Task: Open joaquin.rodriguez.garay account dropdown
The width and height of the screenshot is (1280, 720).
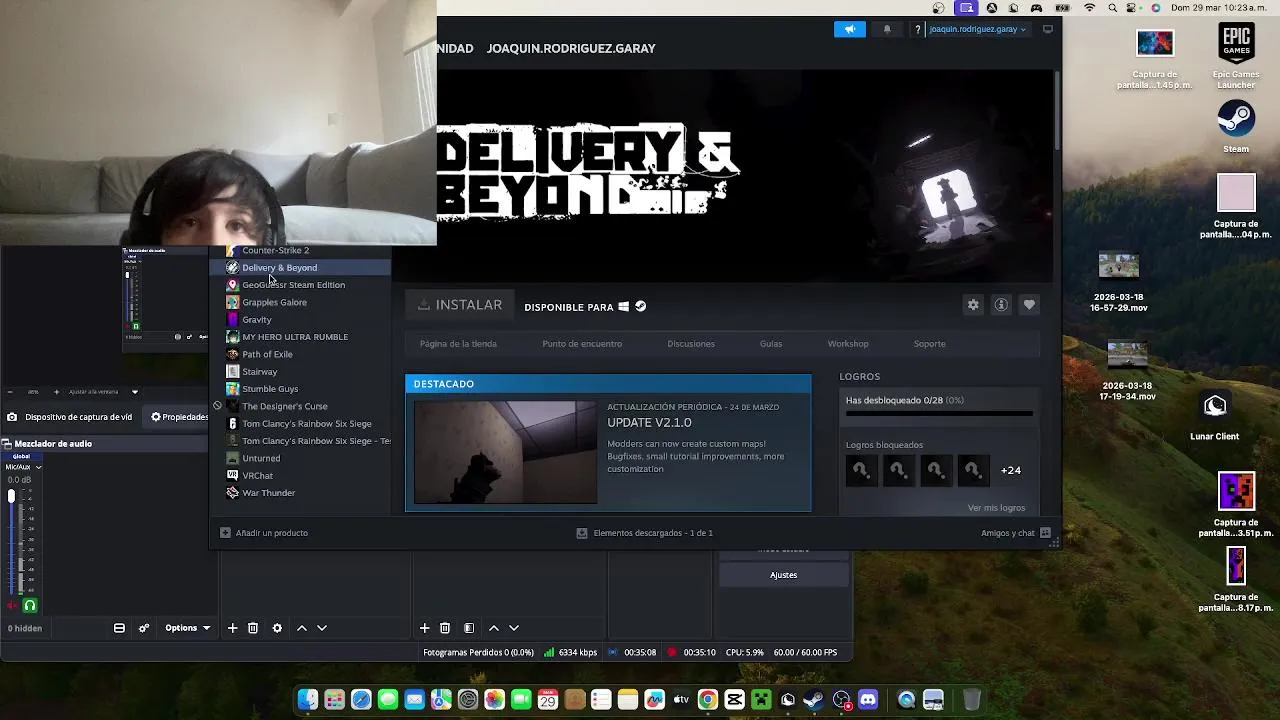Action: click(x=977, y=29)
